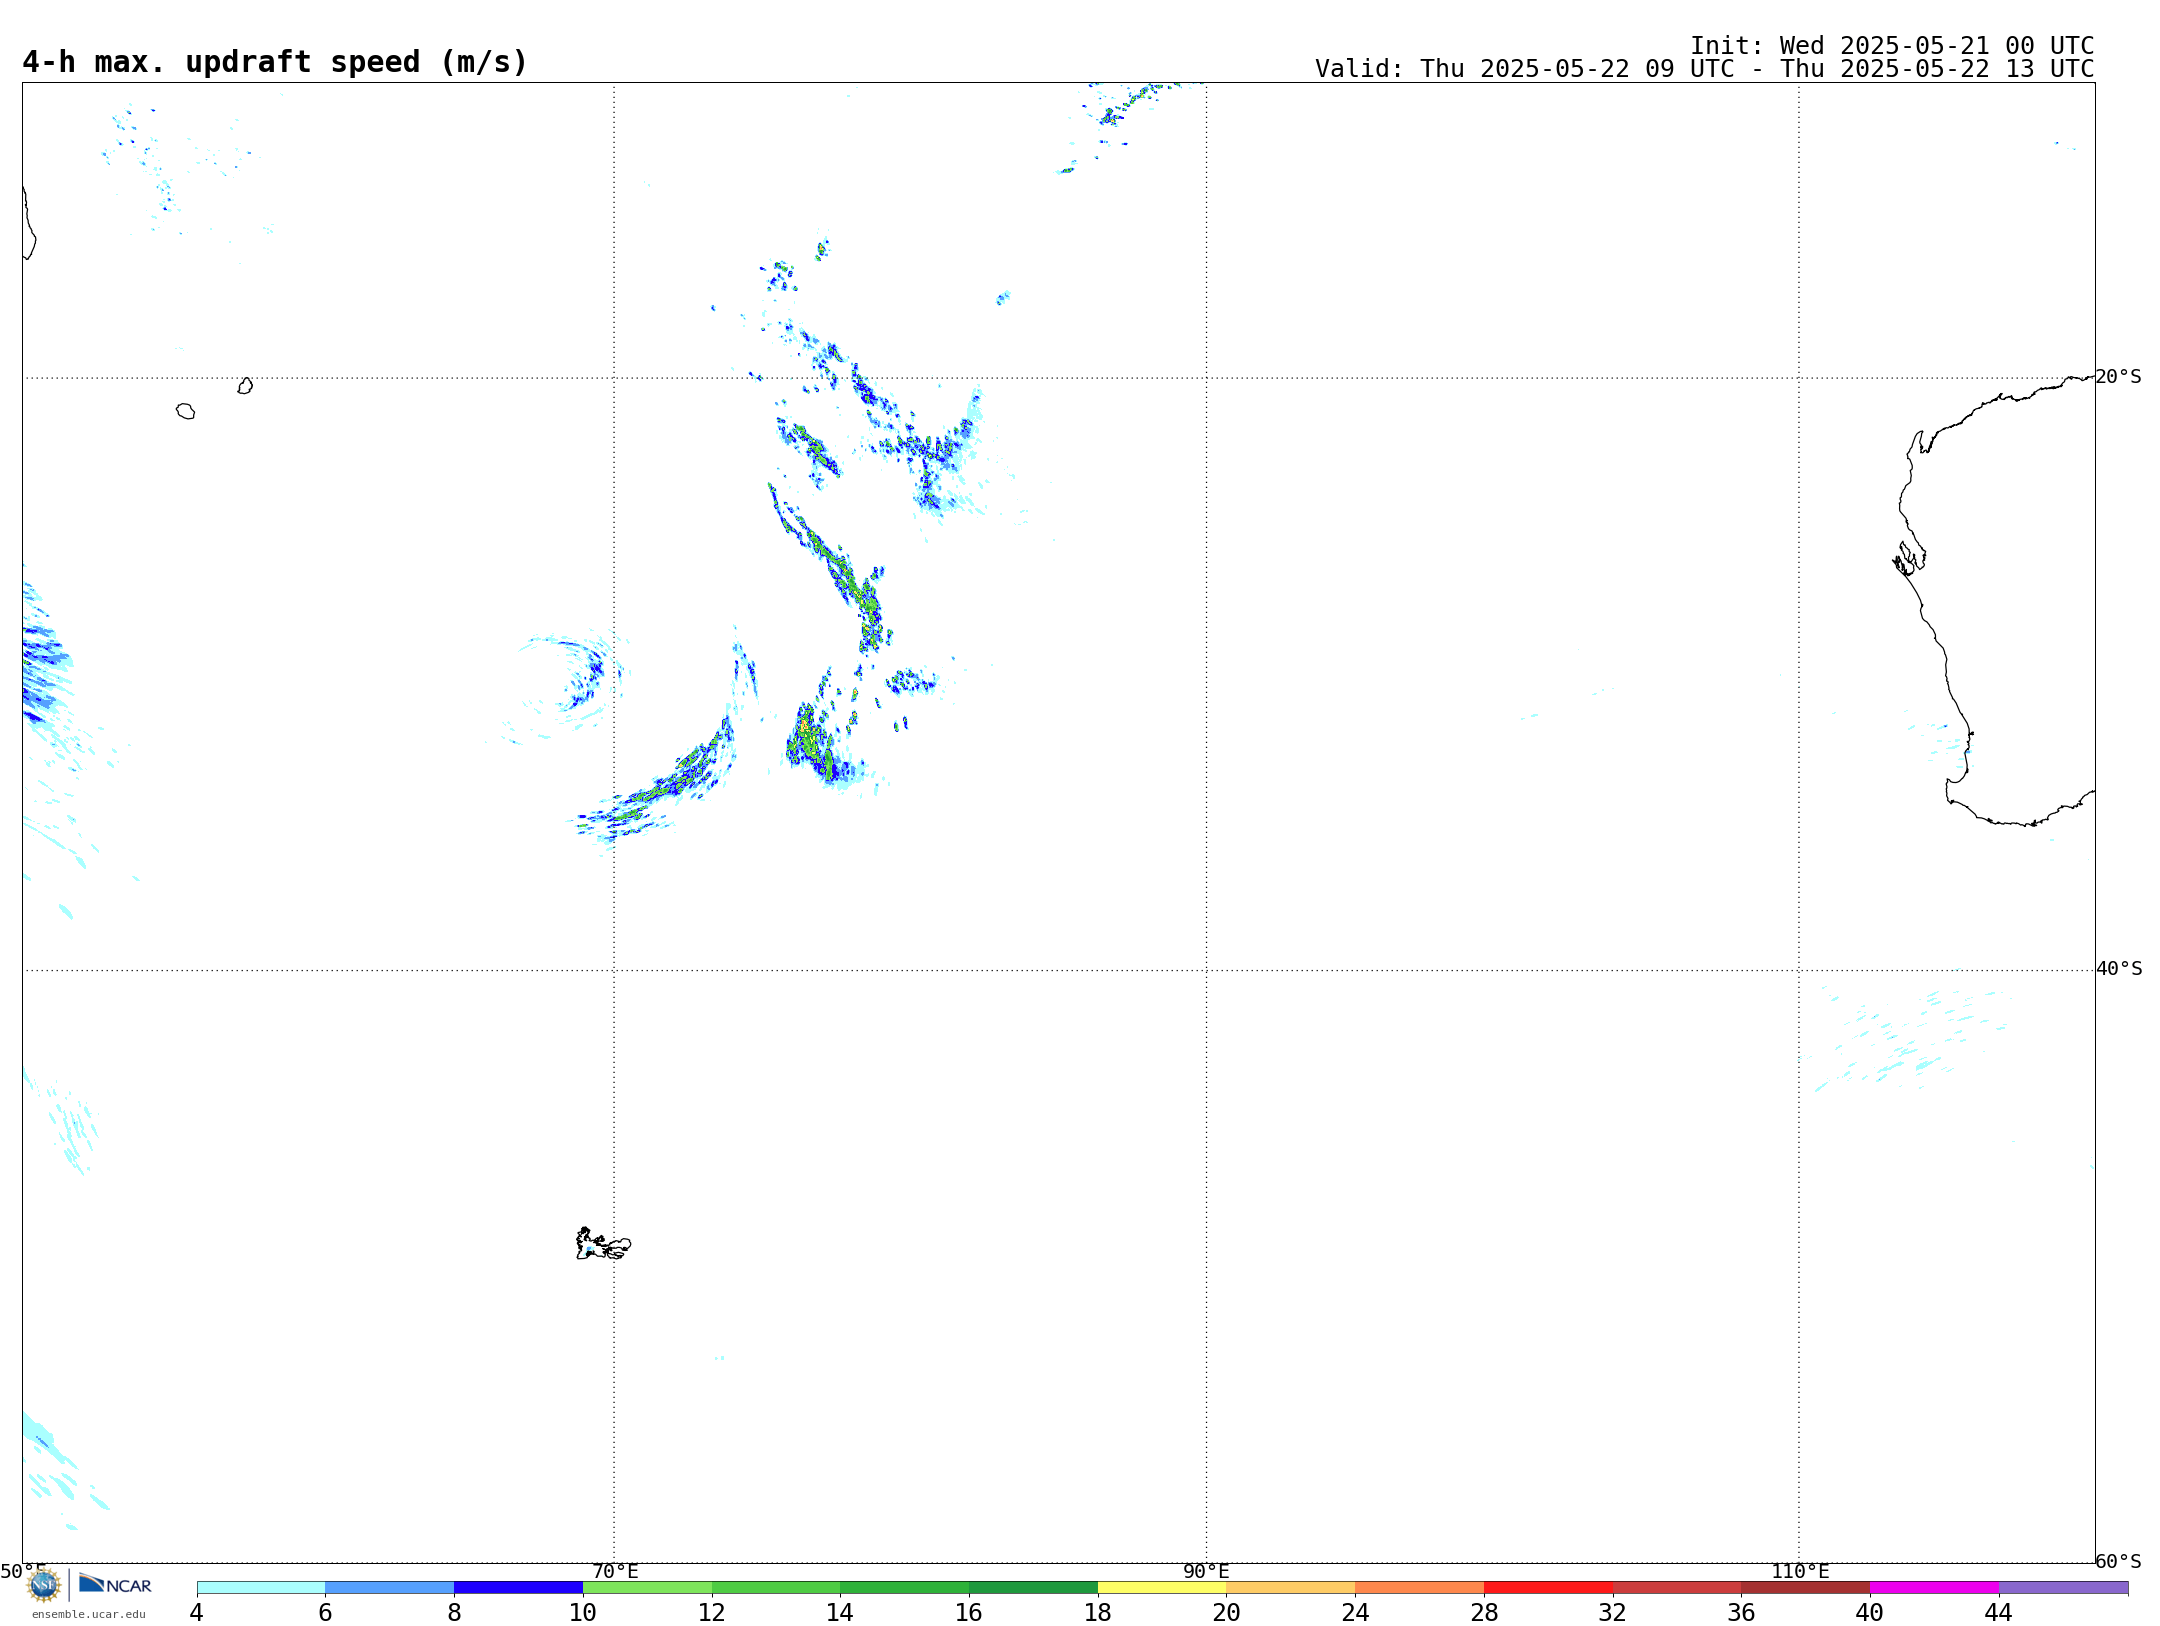This screenshot has width=2160, height=1626.
Task: Select the dark blue 8–10 colorbar swatch
Action: click(x=518, y=1587)
